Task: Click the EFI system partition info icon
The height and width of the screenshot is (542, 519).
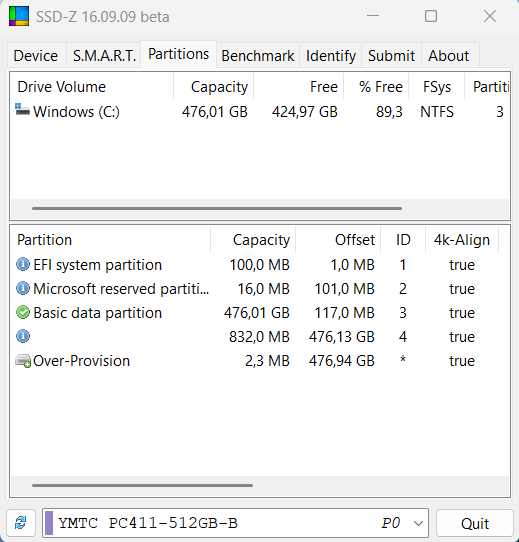Action: [x=23, y=264]
